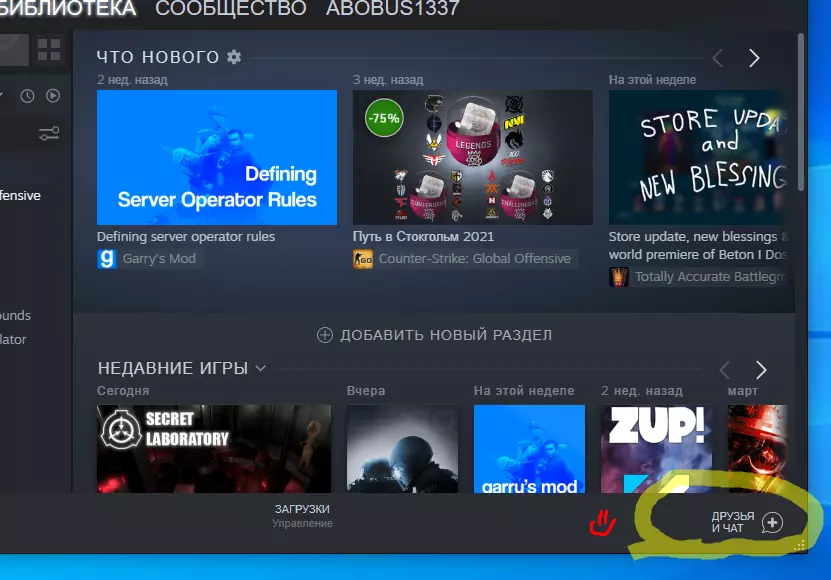Image resolution: width=831 pixels, height=580 pixels.
Task: Open Downloads manager at bottom
Action: pos(303,516)
